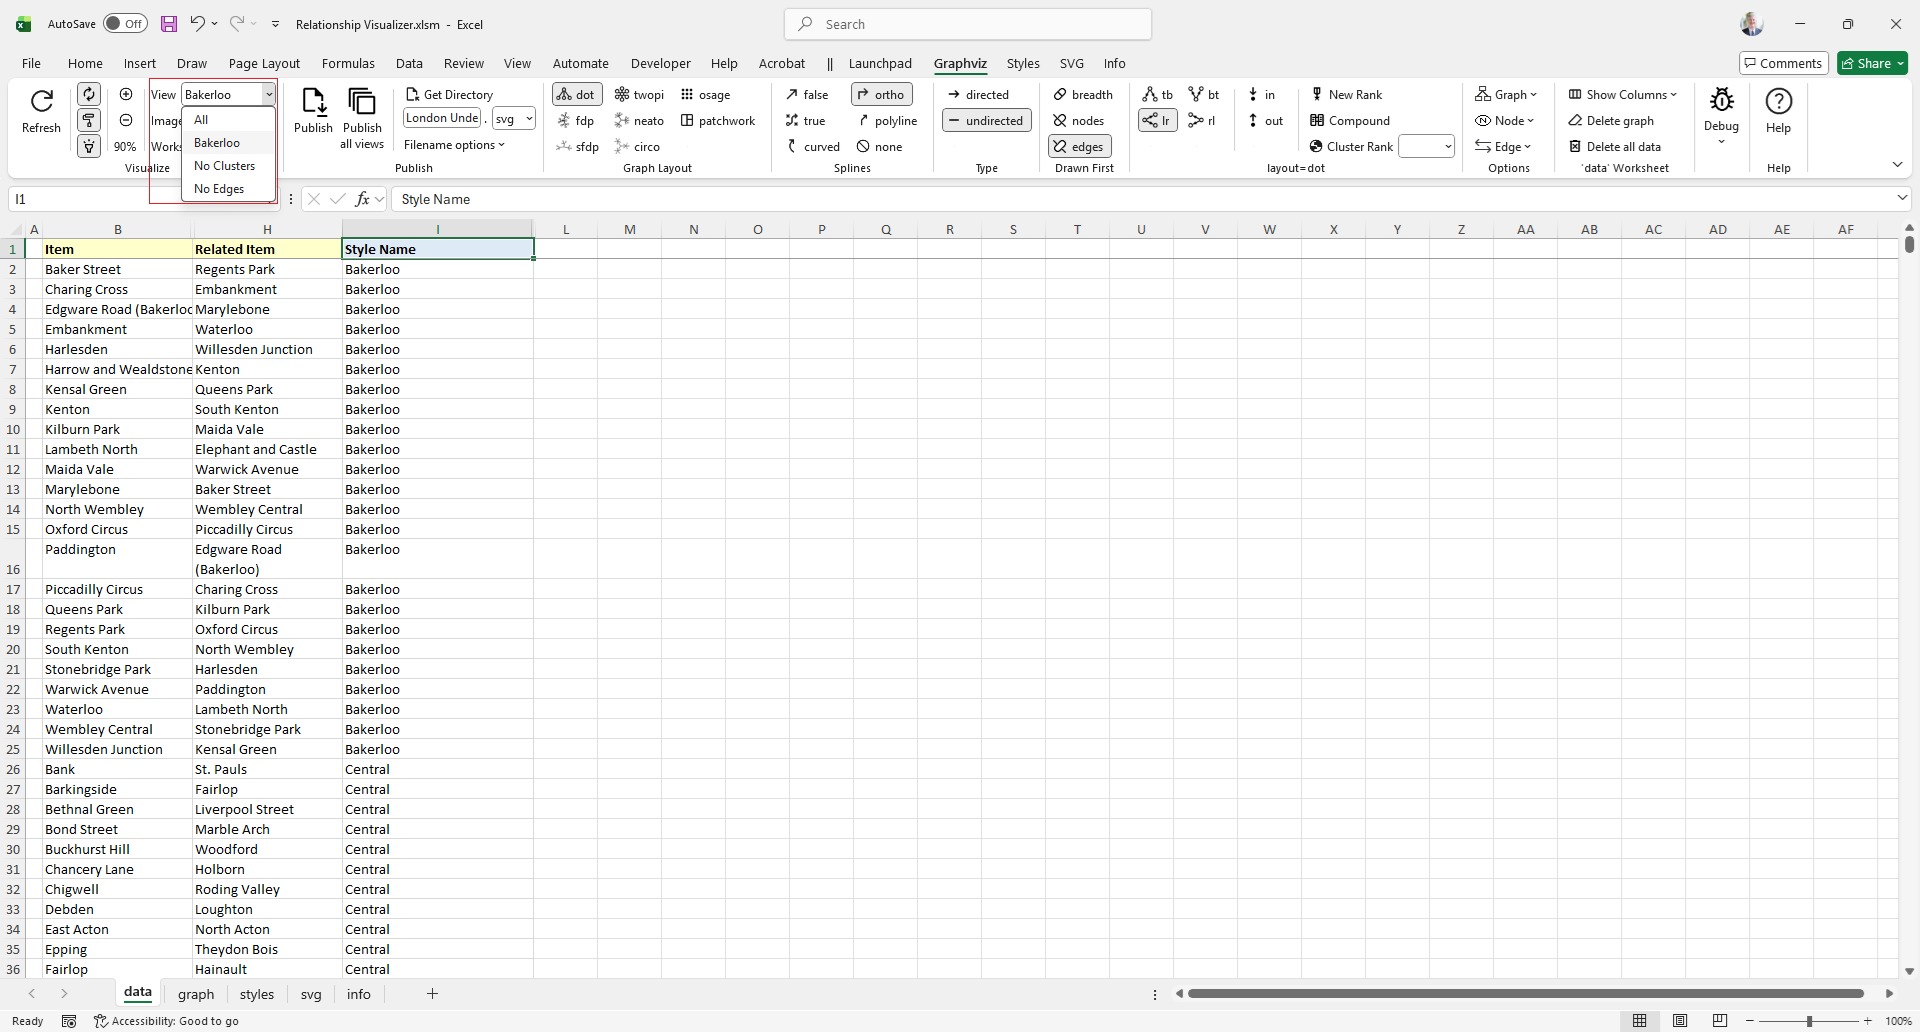Click Publish all views icon

coord(361,102)
